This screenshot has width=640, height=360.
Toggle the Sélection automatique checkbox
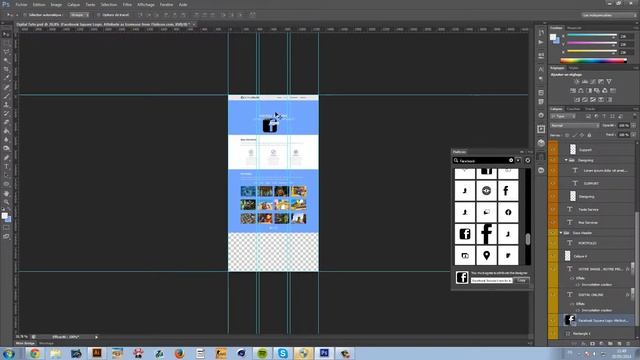tap(25, 15)
